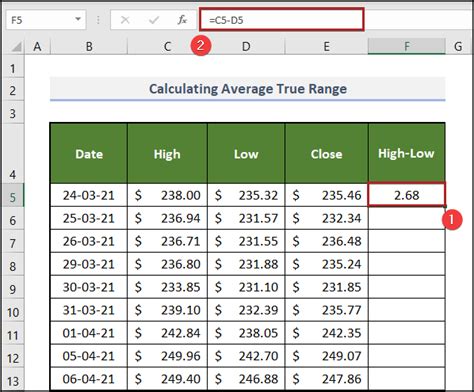
Task: Click the 'Date' header cell
Action: [89, 153]
